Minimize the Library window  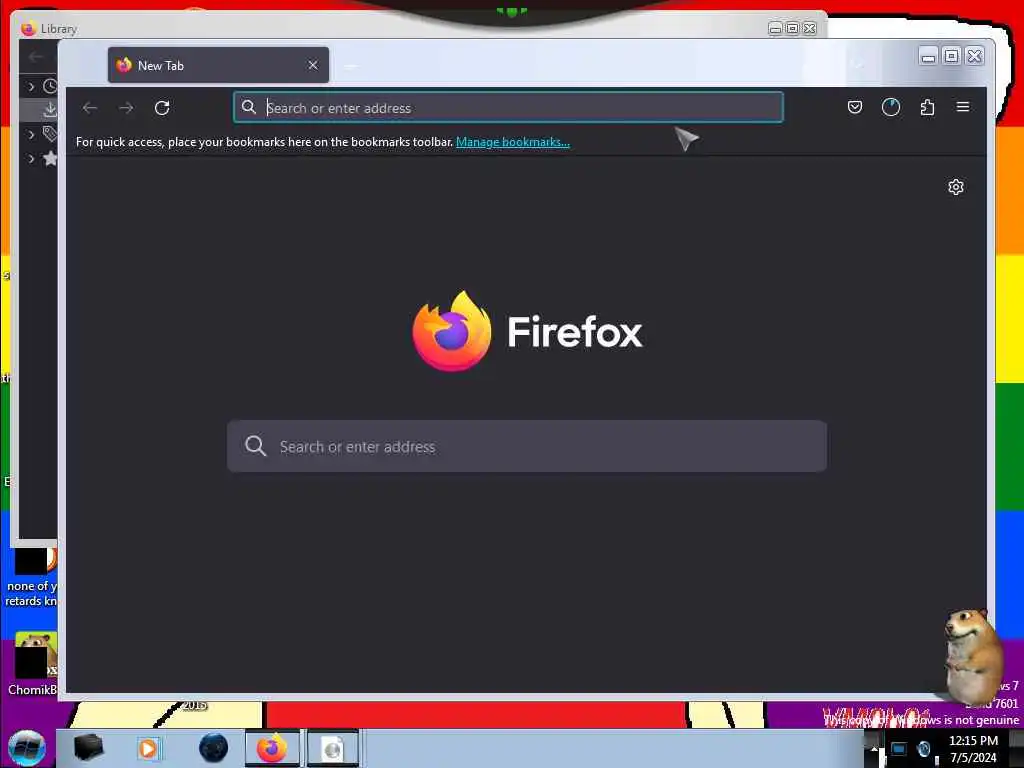pyautogui.click(x=775, y=29)
